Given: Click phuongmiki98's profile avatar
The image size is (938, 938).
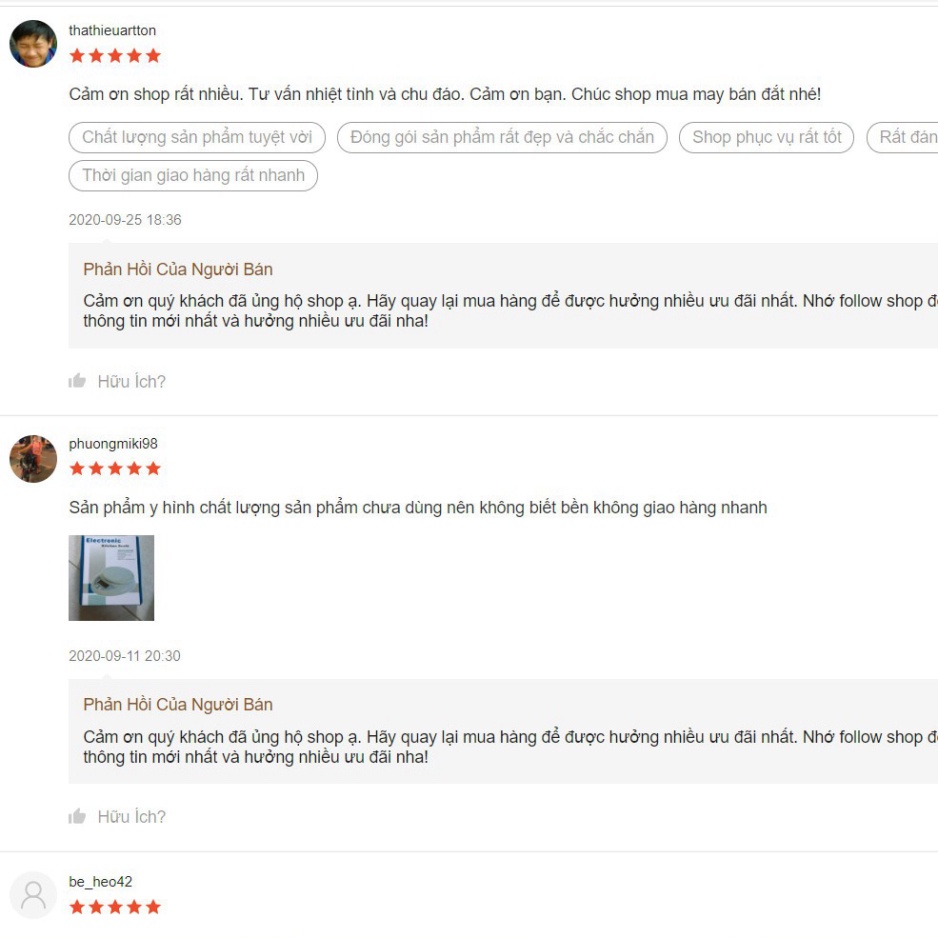Looking at the screenshot, I should (x=33, y=459).
